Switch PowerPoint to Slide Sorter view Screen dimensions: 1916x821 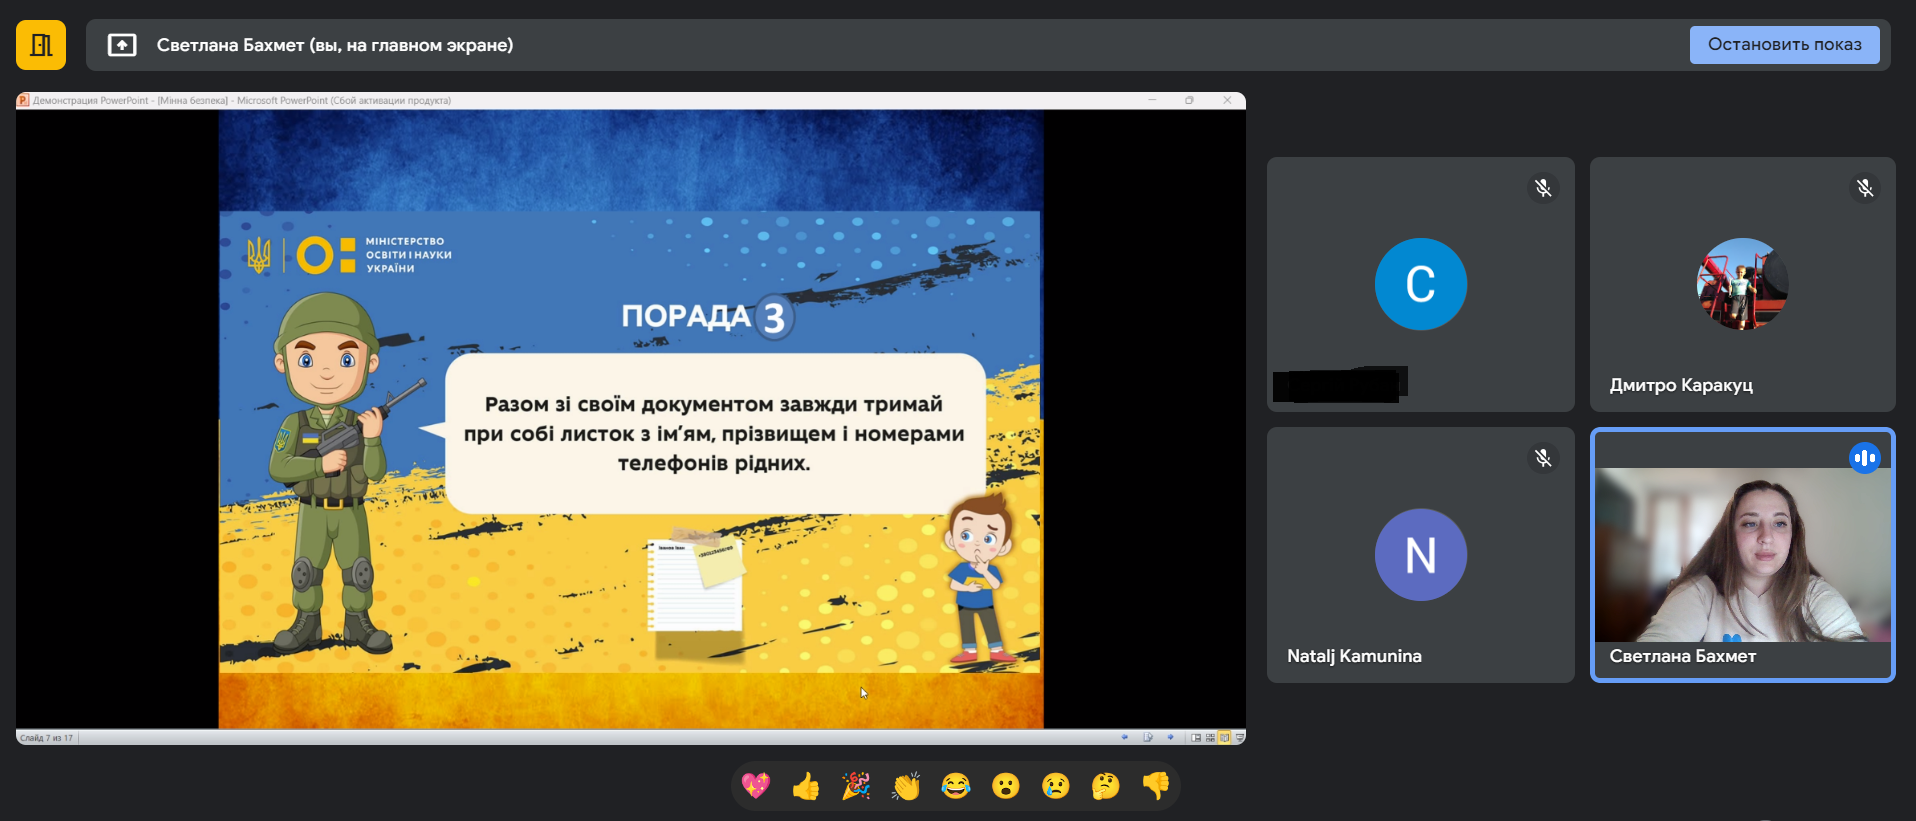1210,738
